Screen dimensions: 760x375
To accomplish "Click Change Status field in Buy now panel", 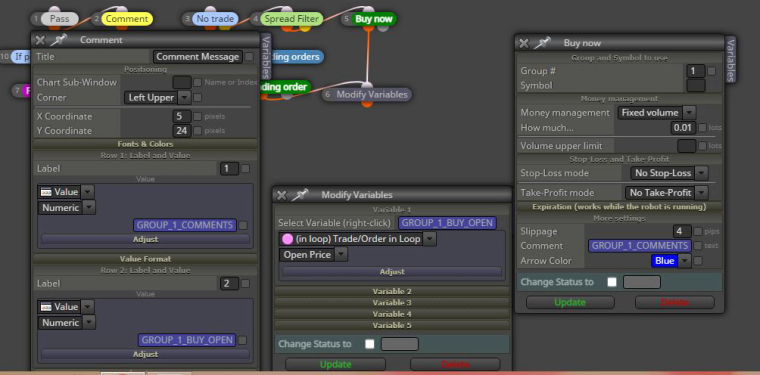I will (642, 282).
